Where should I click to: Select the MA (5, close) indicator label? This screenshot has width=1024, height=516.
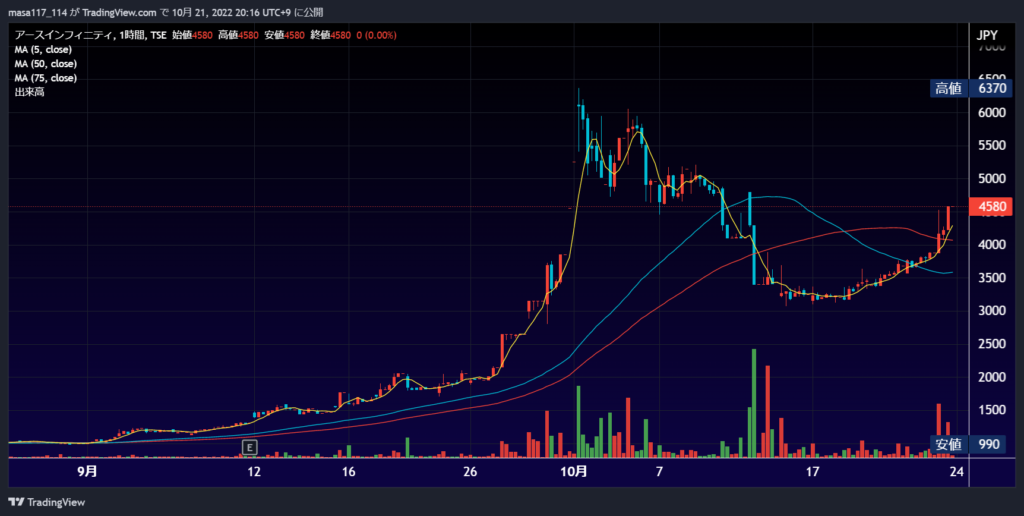tap(43, 50)
